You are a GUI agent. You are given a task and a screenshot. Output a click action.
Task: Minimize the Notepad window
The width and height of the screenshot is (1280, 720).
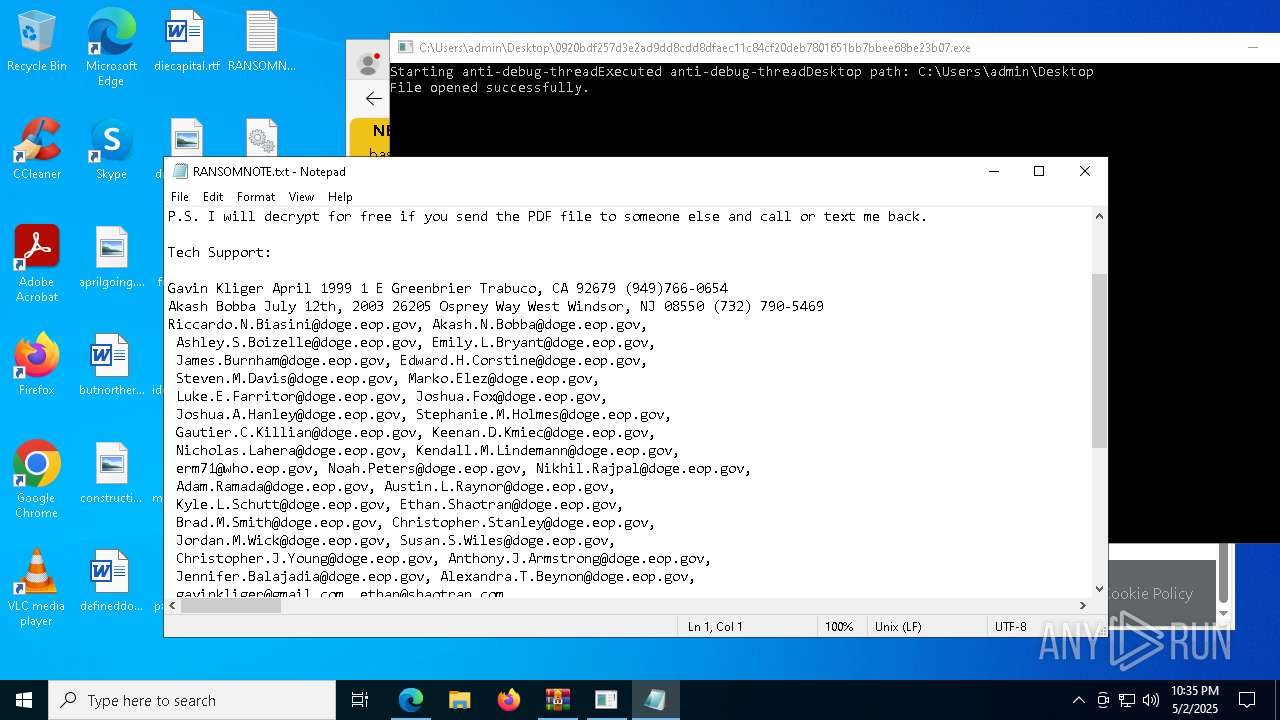pos(994,171)
